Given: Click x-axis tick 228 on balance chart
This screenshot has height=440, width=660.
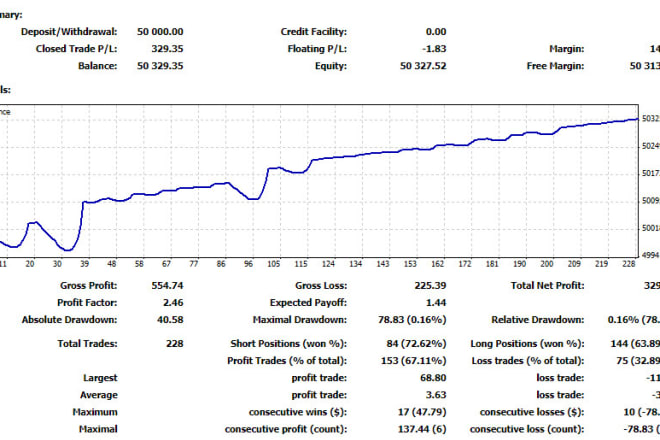Looking at the screenshot, I should (x=628, y=264).
